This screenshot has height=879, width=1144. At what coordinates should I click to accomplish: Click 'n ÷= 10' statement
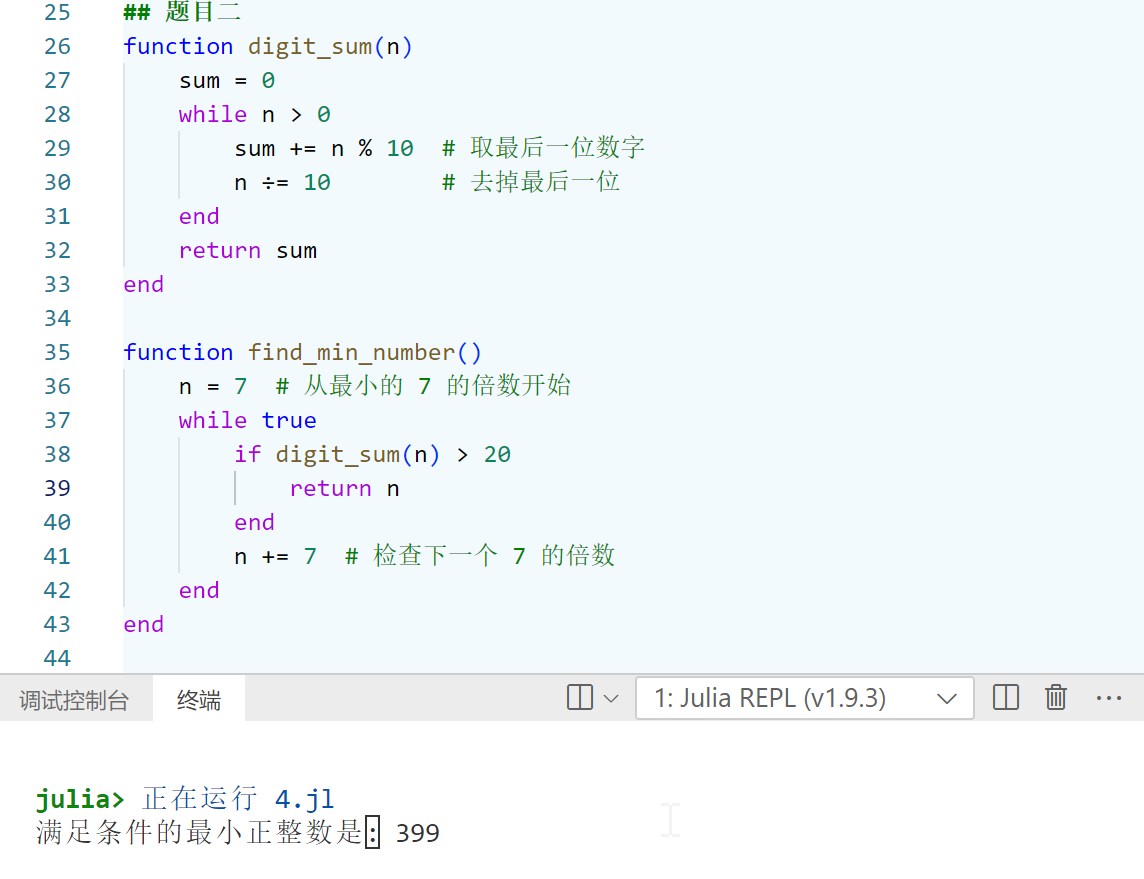point(282,182)
